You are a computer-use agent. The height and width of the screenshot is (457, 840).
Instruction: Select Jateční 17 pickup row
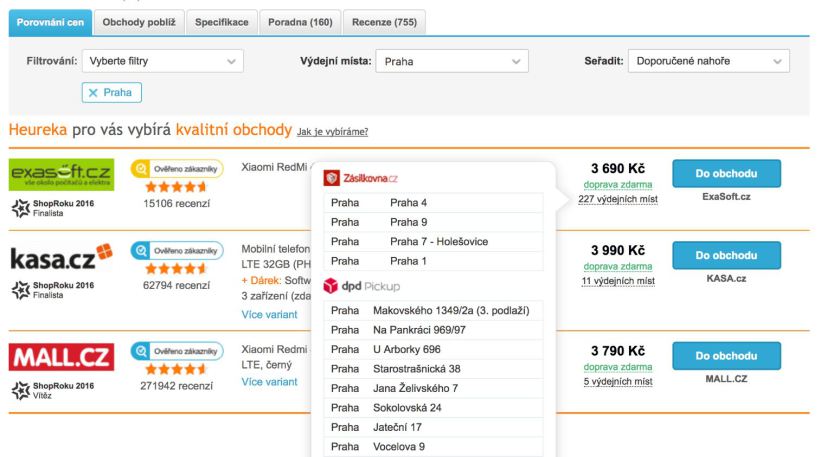[433, 428]
